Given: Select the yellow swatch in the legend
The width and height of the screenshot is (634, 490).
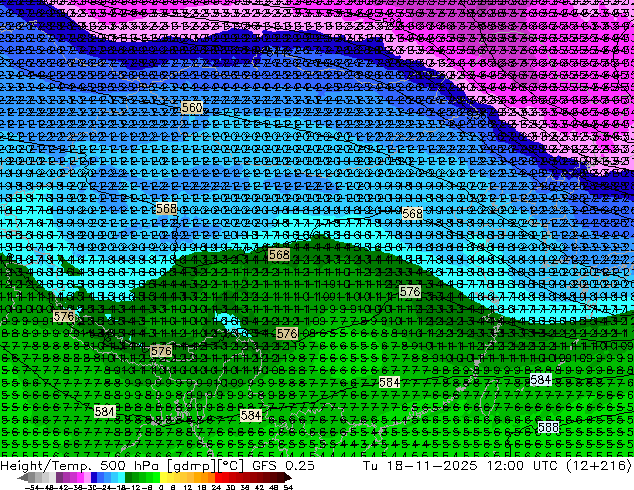Looking at the screenshot, I should [x=163, y=477].
